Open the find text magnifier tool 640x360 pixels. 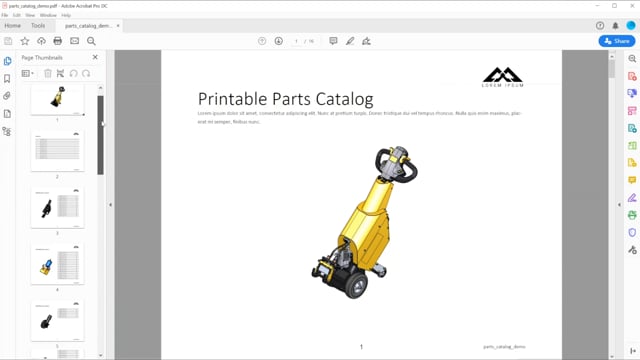(x=91, y=41)
